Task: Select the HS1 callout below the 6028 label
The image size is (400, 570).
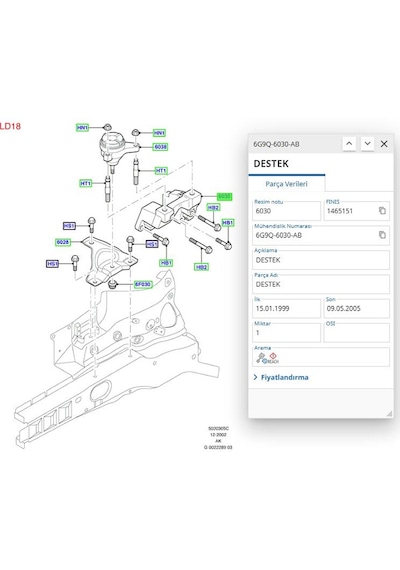Action: [x=52, y=264]
